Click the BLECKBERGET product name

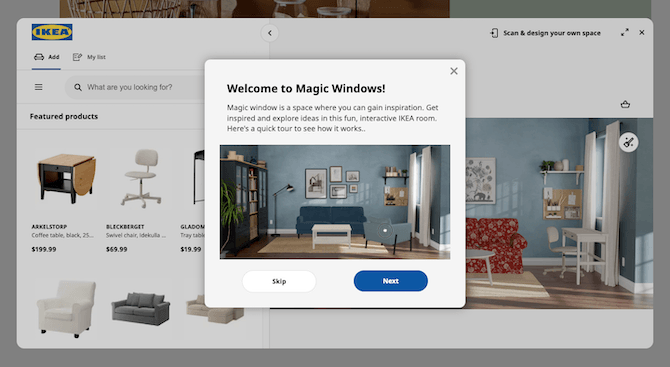point(125,227)
